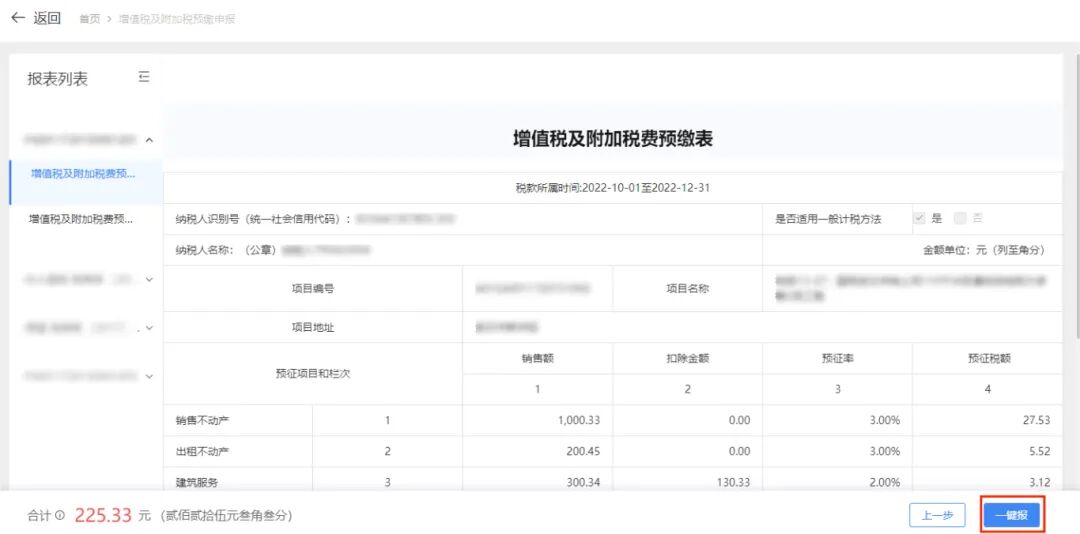Viewport: 1080px width, 534px height.
Task: Click the 一键报 submit button
Action: pos(1012,515)
